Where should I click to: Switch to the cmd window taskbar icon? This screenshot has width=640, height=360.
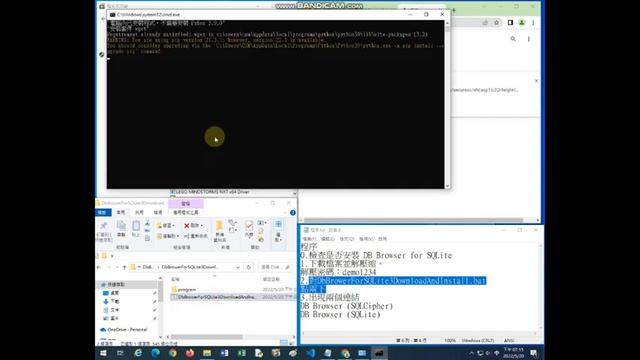tap(379, 353)
